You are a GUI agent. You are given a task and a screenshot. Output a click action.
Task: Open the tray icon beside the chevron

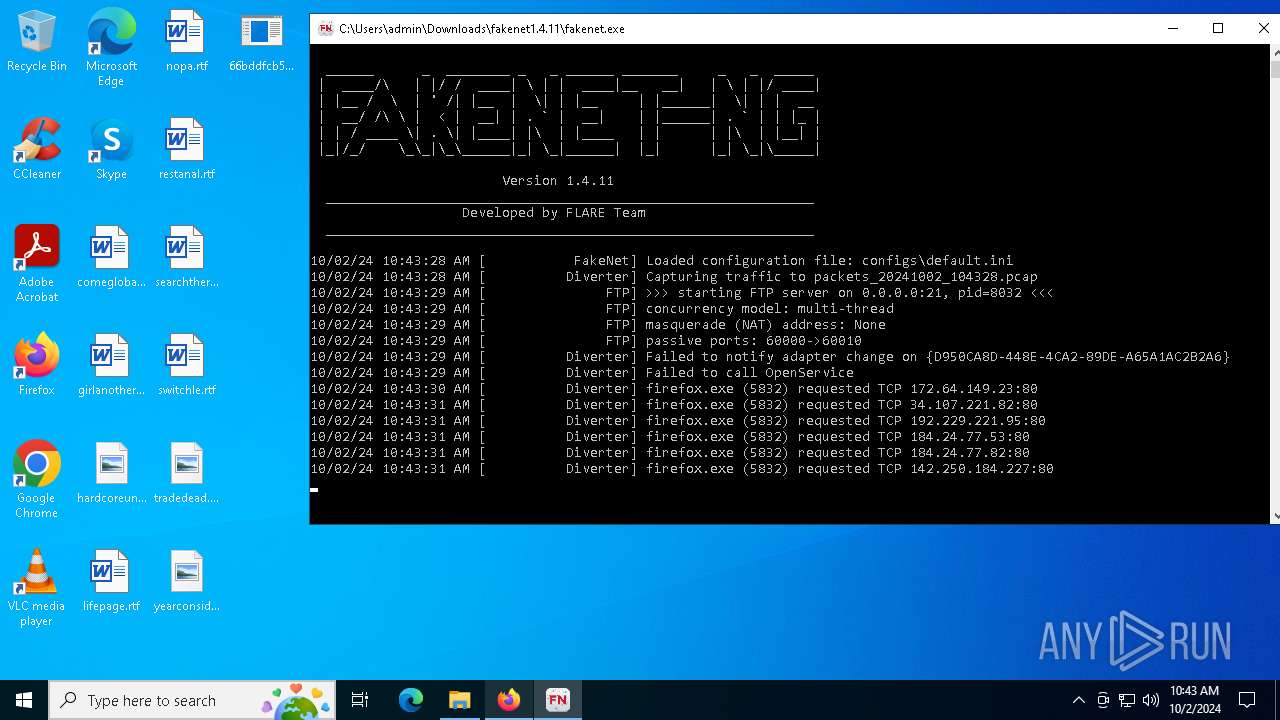click(x=1103, y=700)
